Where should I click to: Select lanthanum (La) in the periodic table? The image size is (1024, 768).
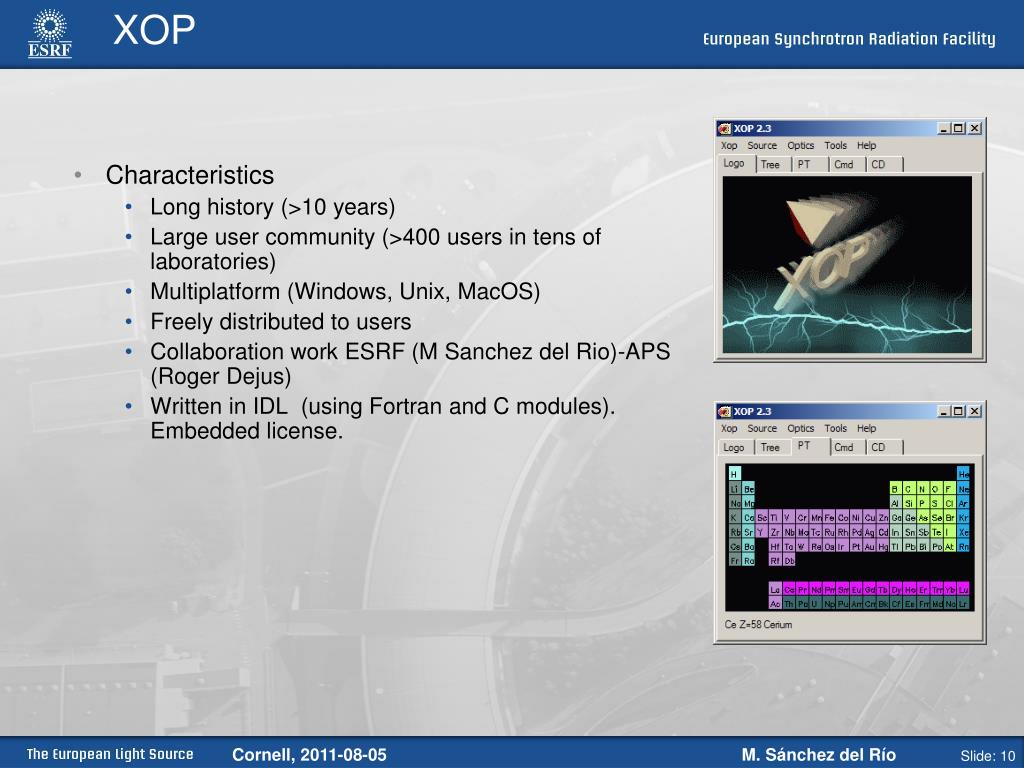[x=775, y=588]
